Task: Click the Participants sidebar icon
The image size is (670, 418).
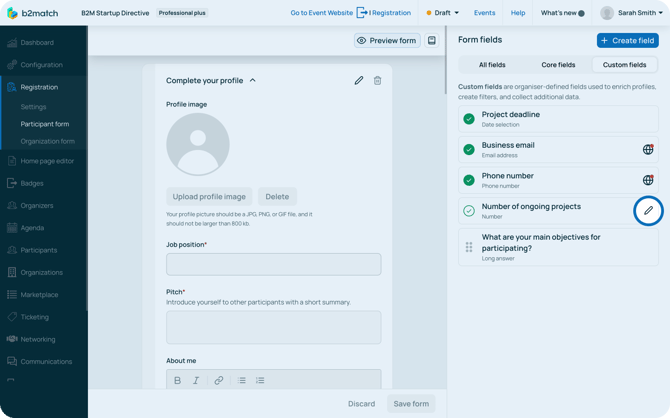Action: click(x=12, y=250)
